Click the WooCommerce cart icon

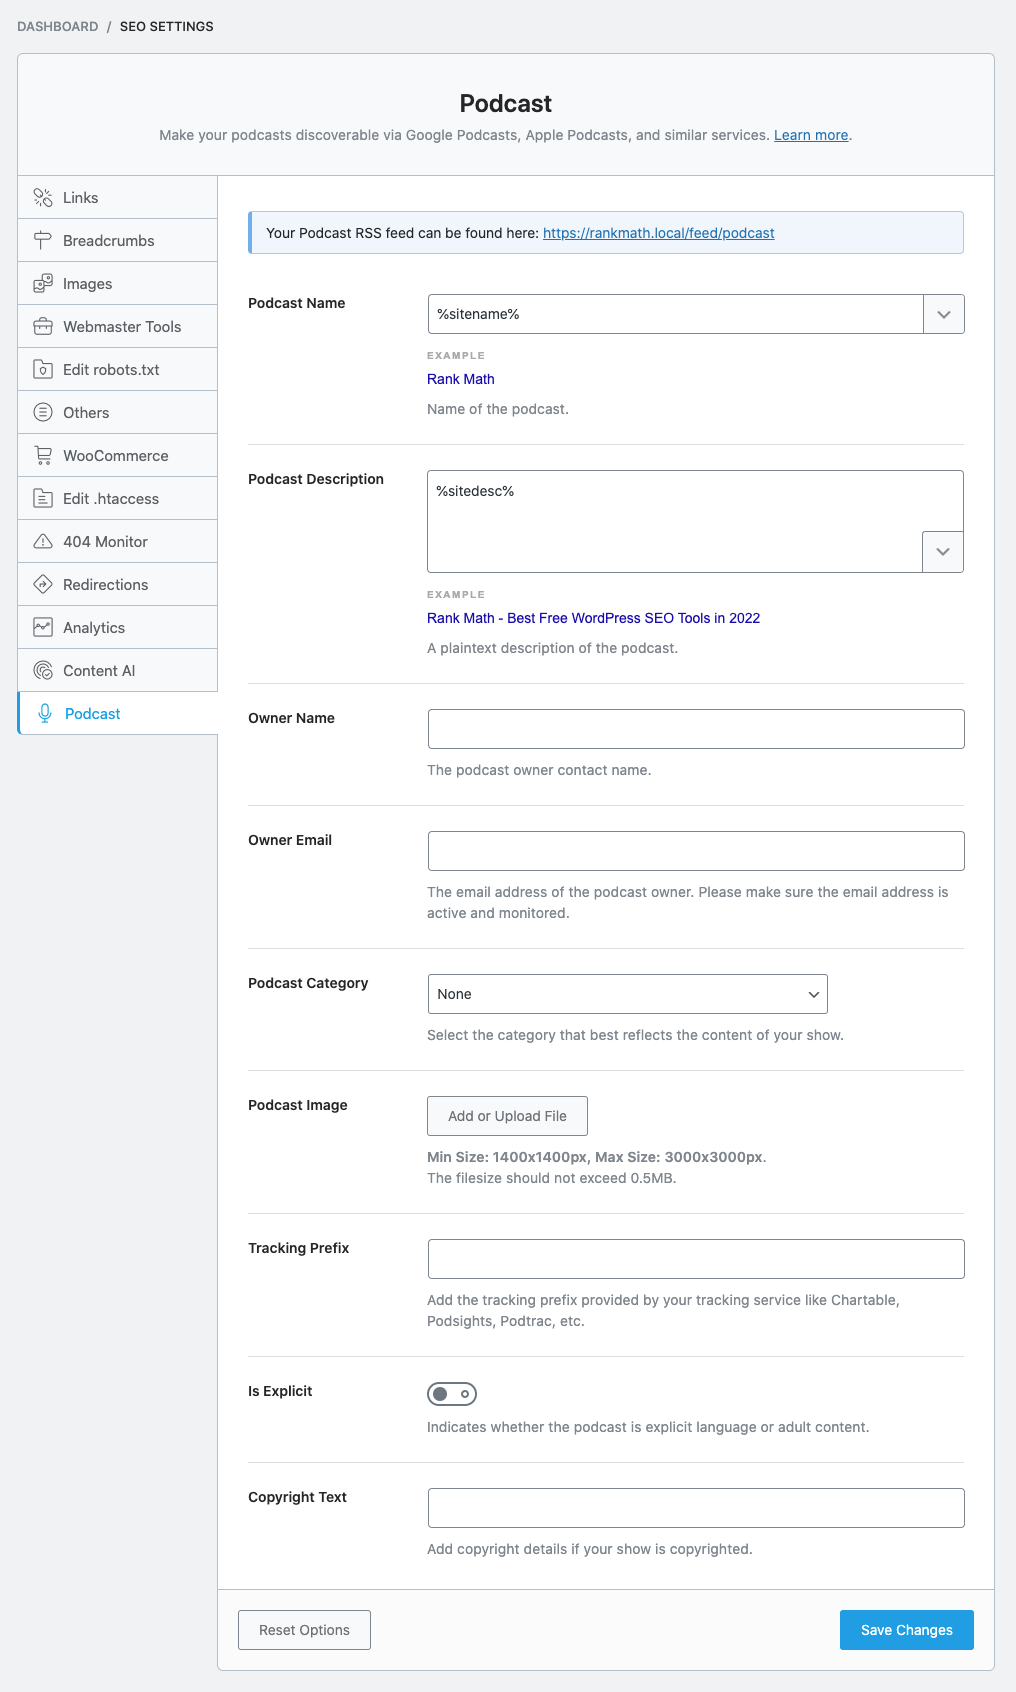[x=43, y=456]
